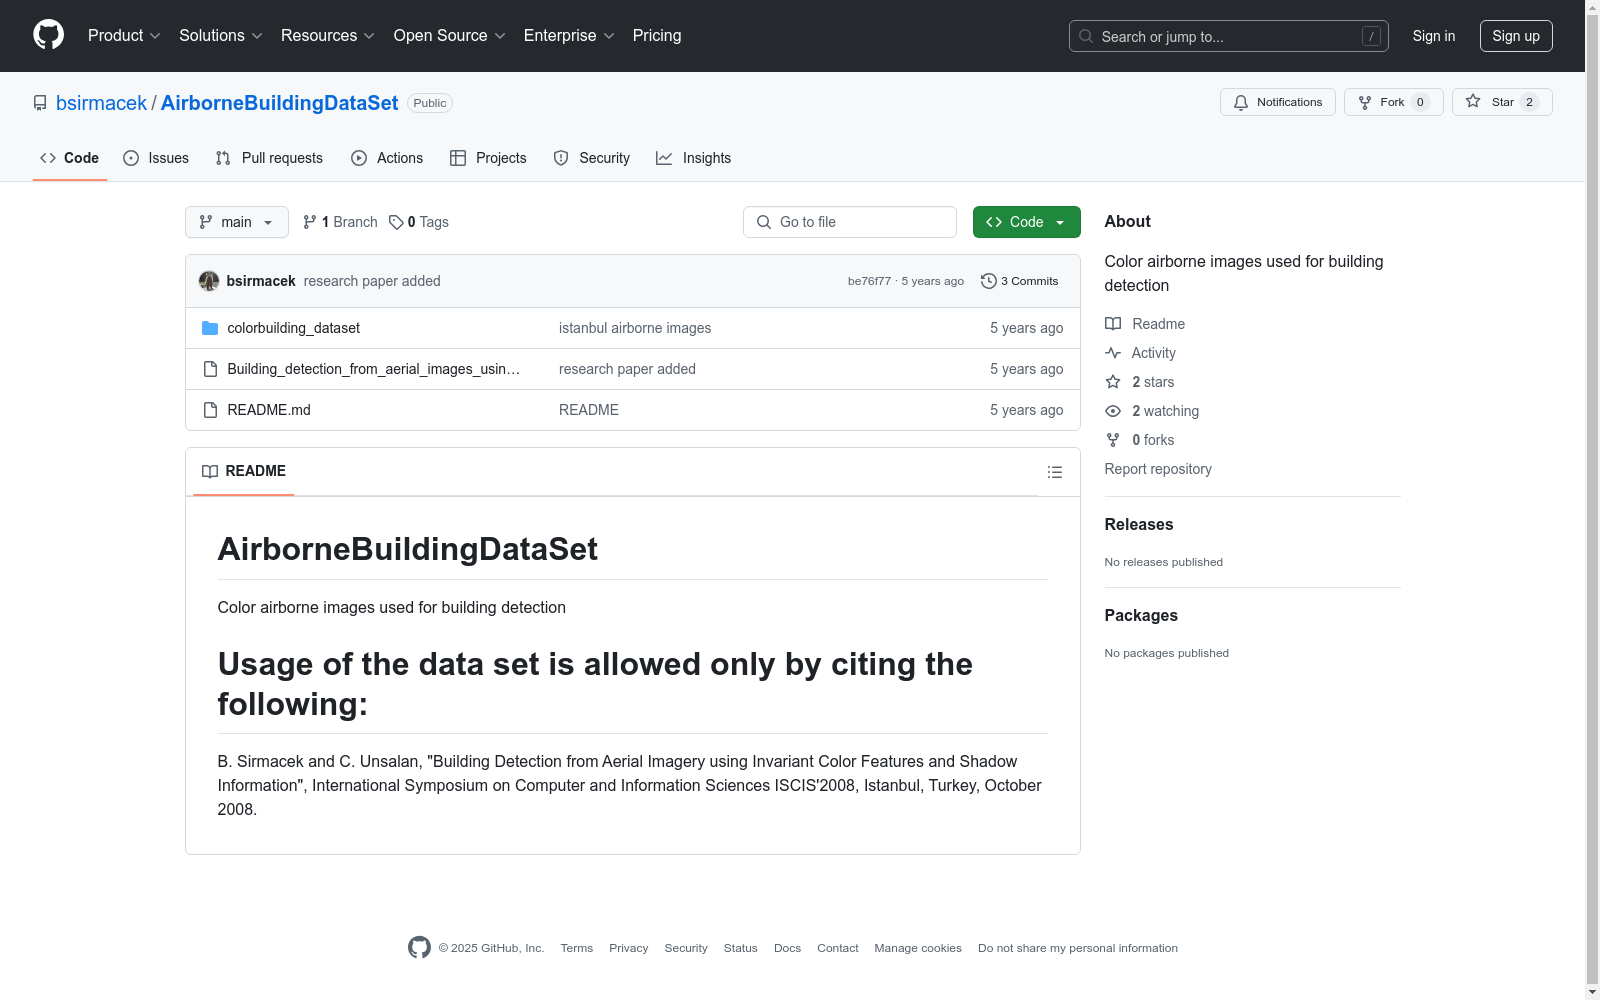
Task: Click the magnifier icon in Go to file
Action: click(x=764, y=222)
